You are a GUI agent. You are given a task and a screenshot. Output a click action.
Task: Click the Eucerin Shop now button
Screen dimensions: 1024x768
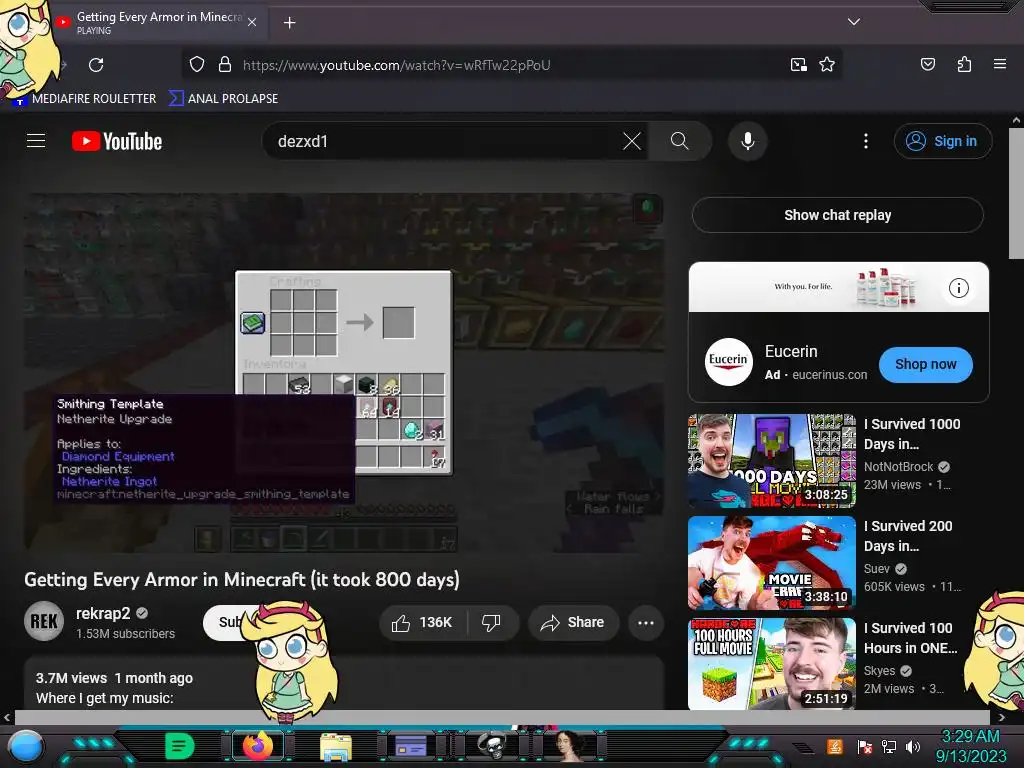pos(925,364)
